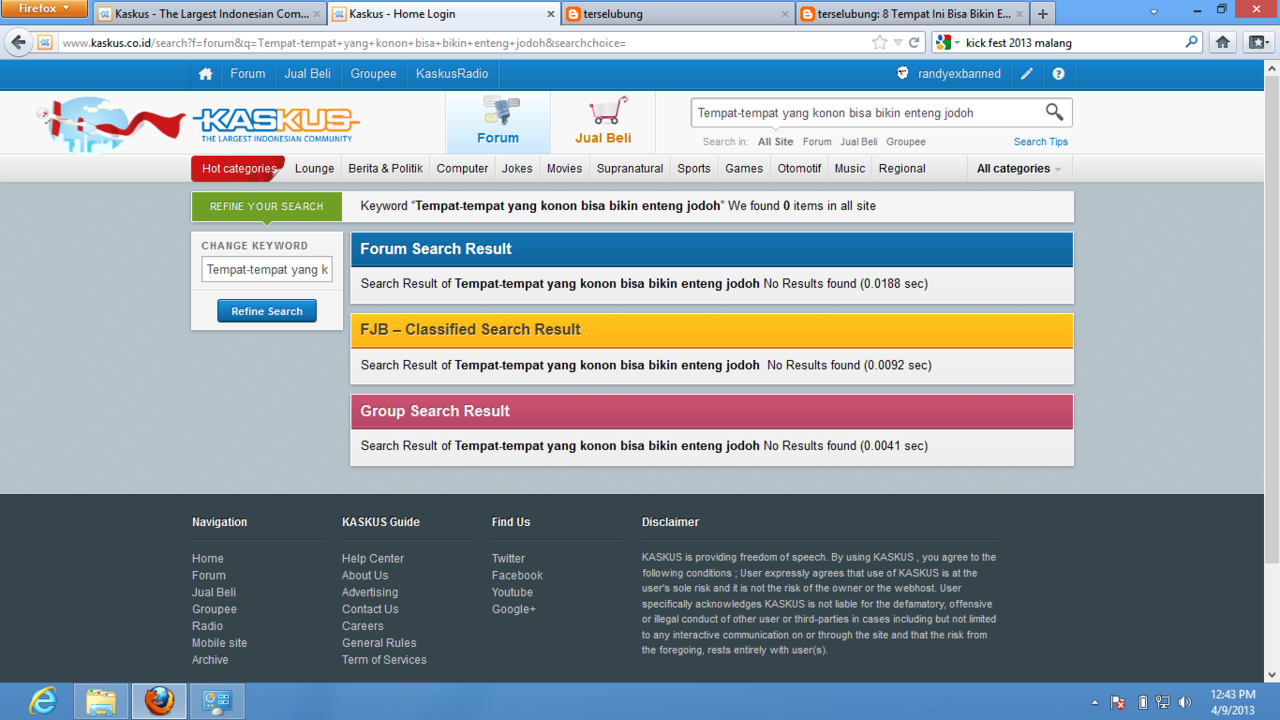Select the Jual Beli search tab
Image resolution: width=1280 pixels, height=720 pixels.
click(x=603, y=123)
